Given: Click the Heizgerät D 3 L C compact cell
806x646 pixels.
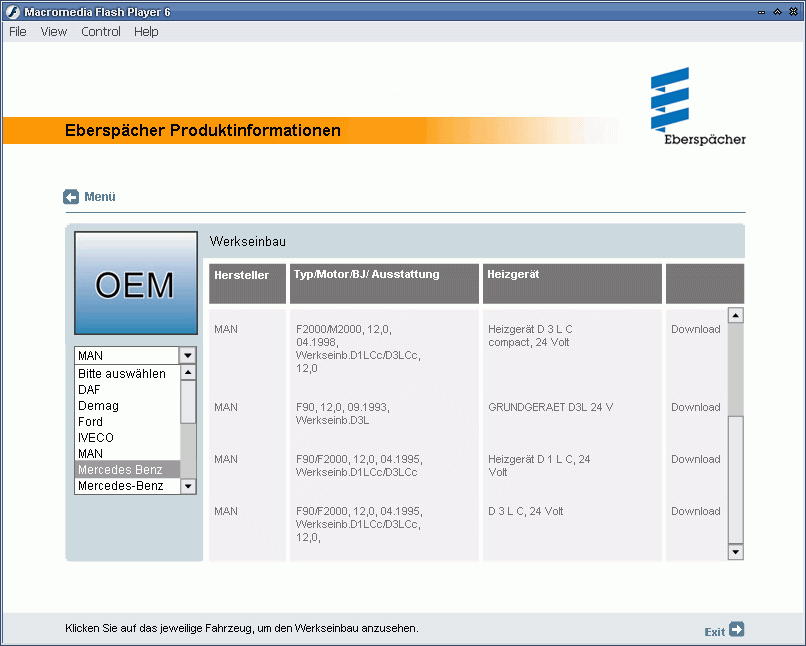Looking at the screenshot, I should pyautogui.click(x=530, y=336).
